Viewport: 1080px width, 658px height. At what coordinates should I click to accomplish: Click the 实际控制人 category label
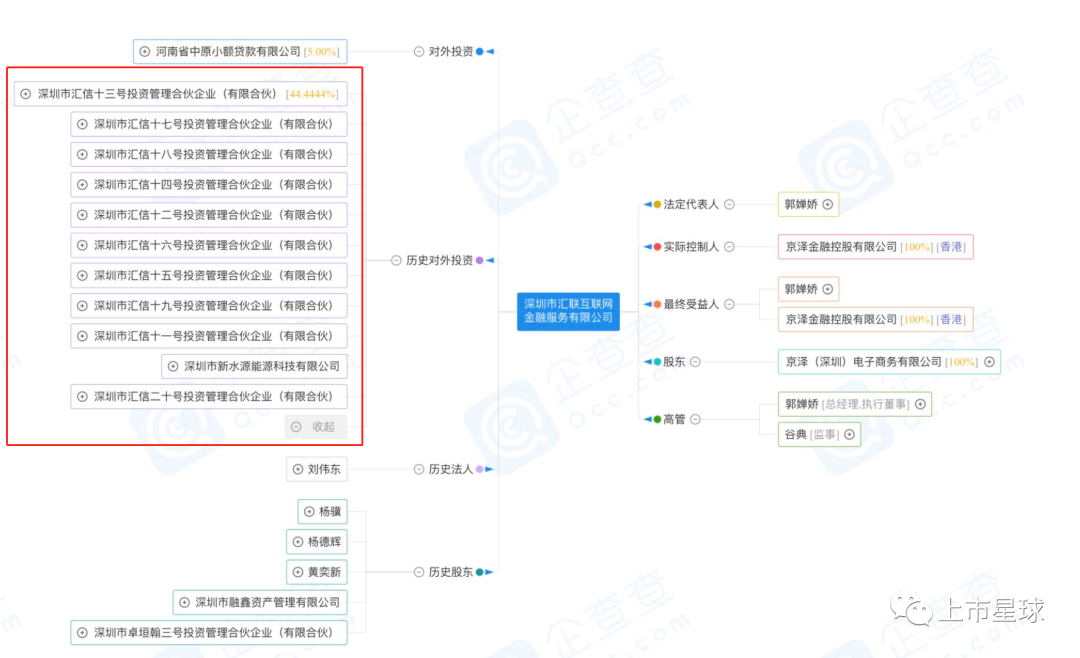click(691, 247)
